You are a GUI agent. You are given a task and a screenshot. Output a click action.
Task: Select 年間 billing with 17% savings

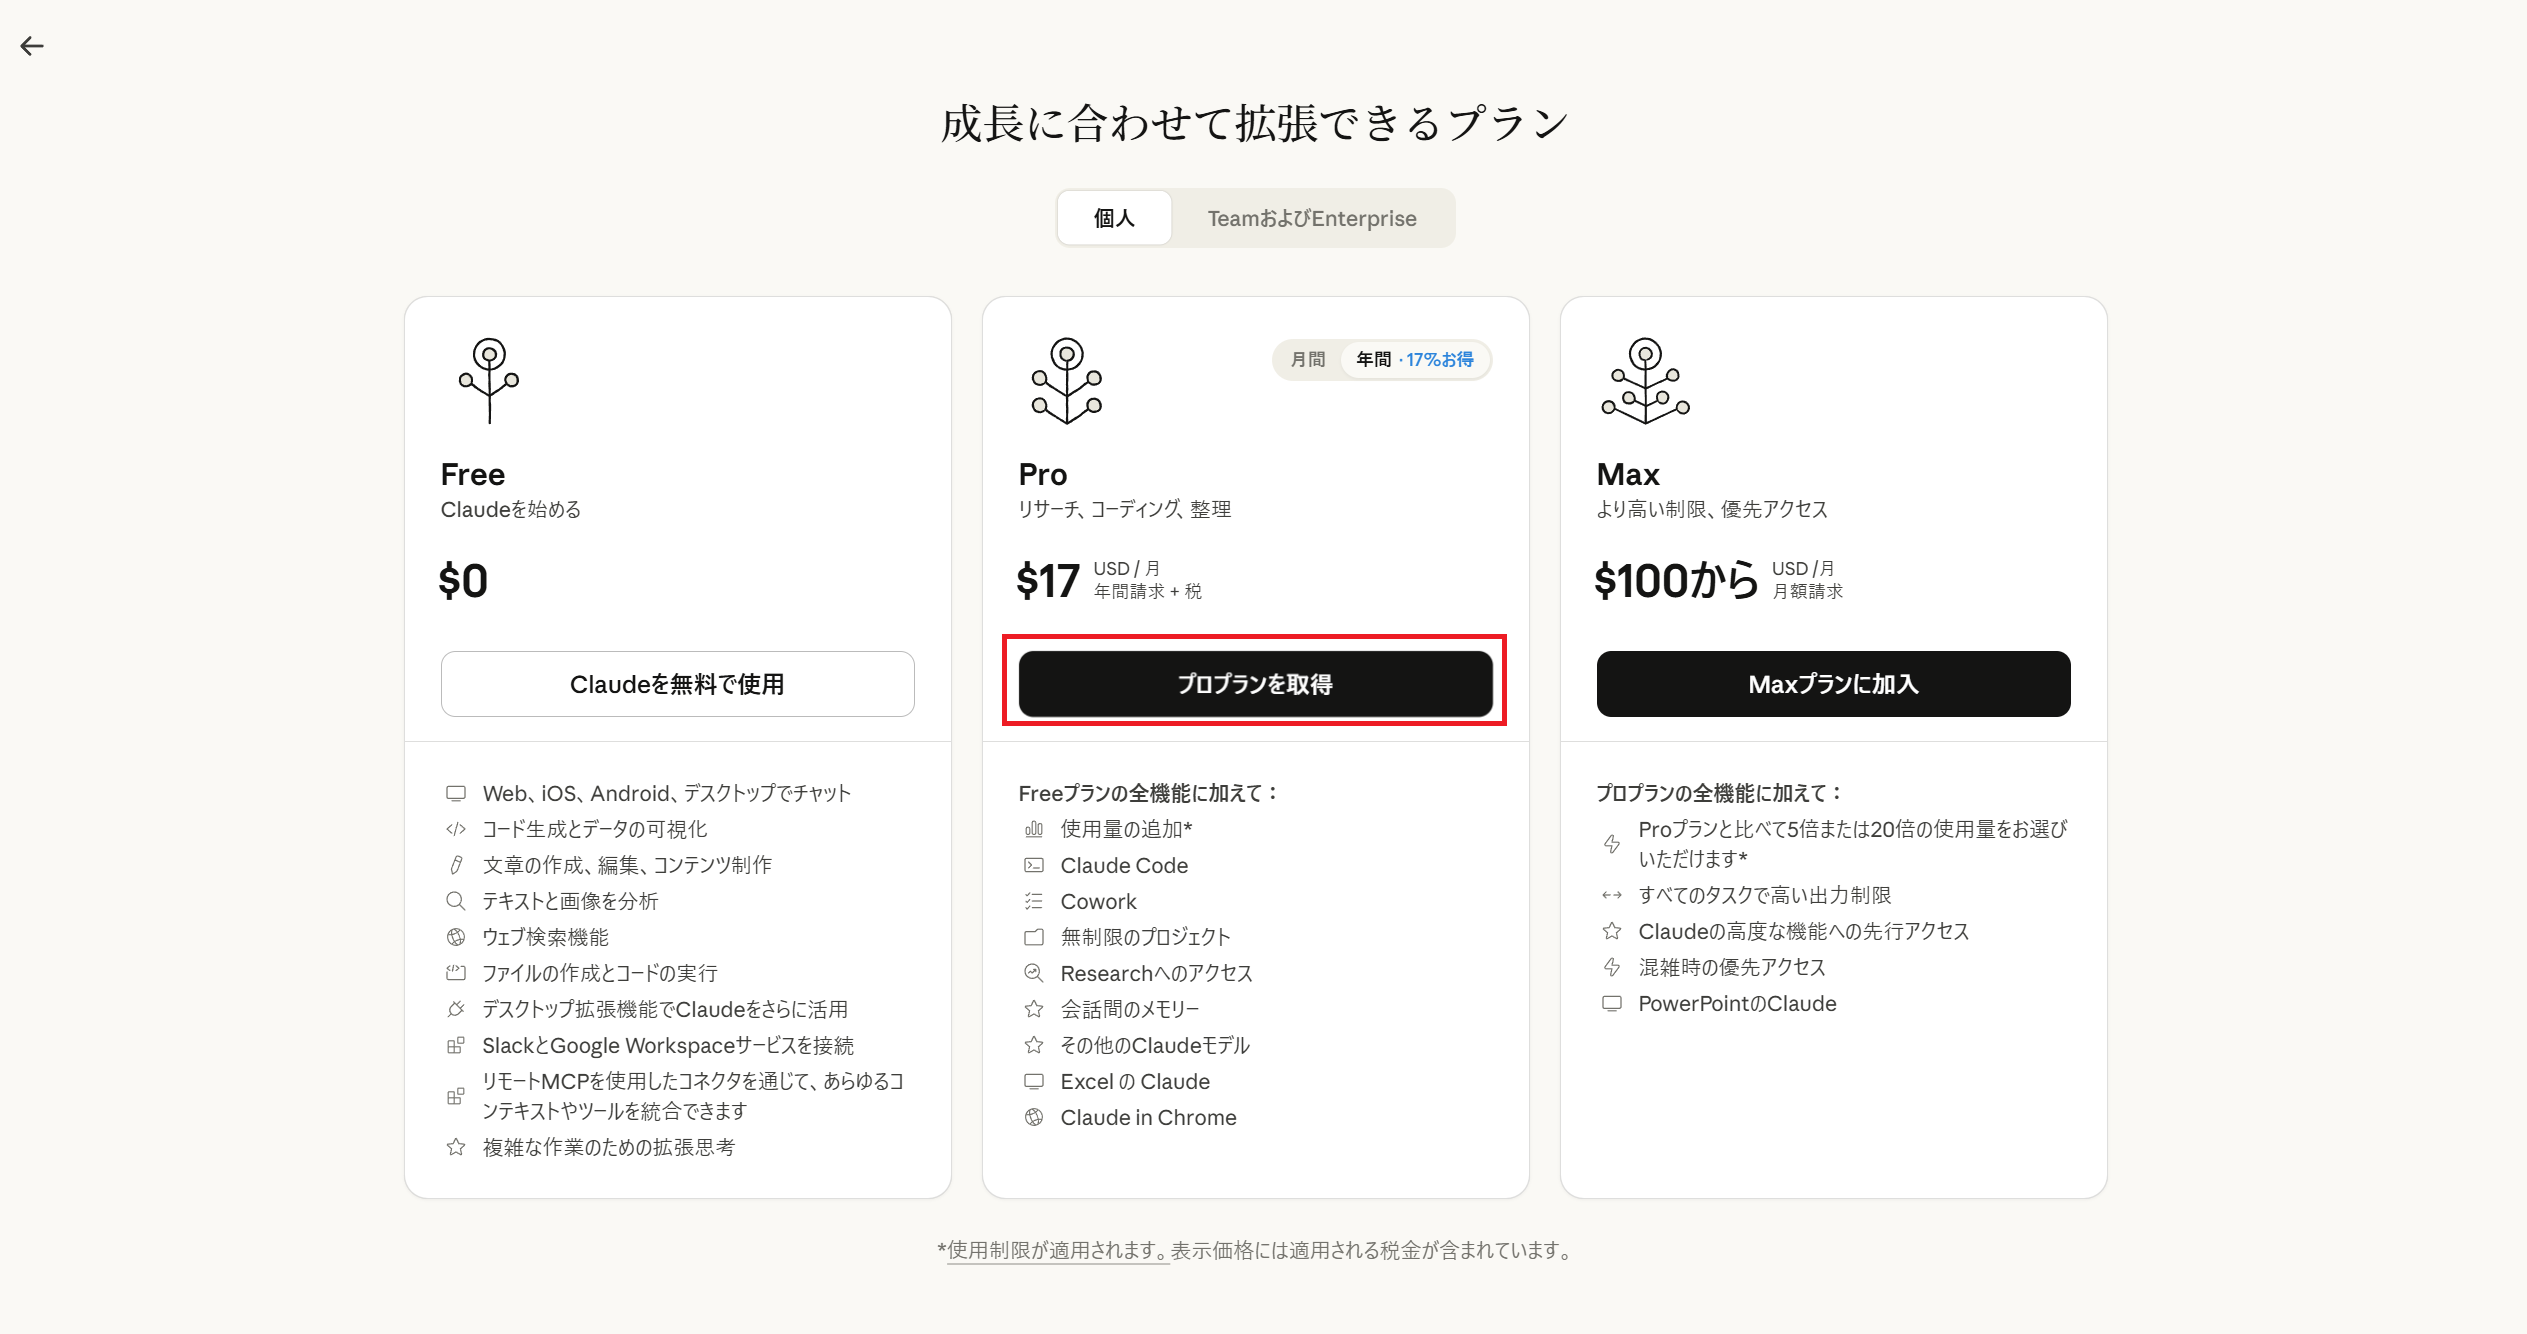(1414, 360)
